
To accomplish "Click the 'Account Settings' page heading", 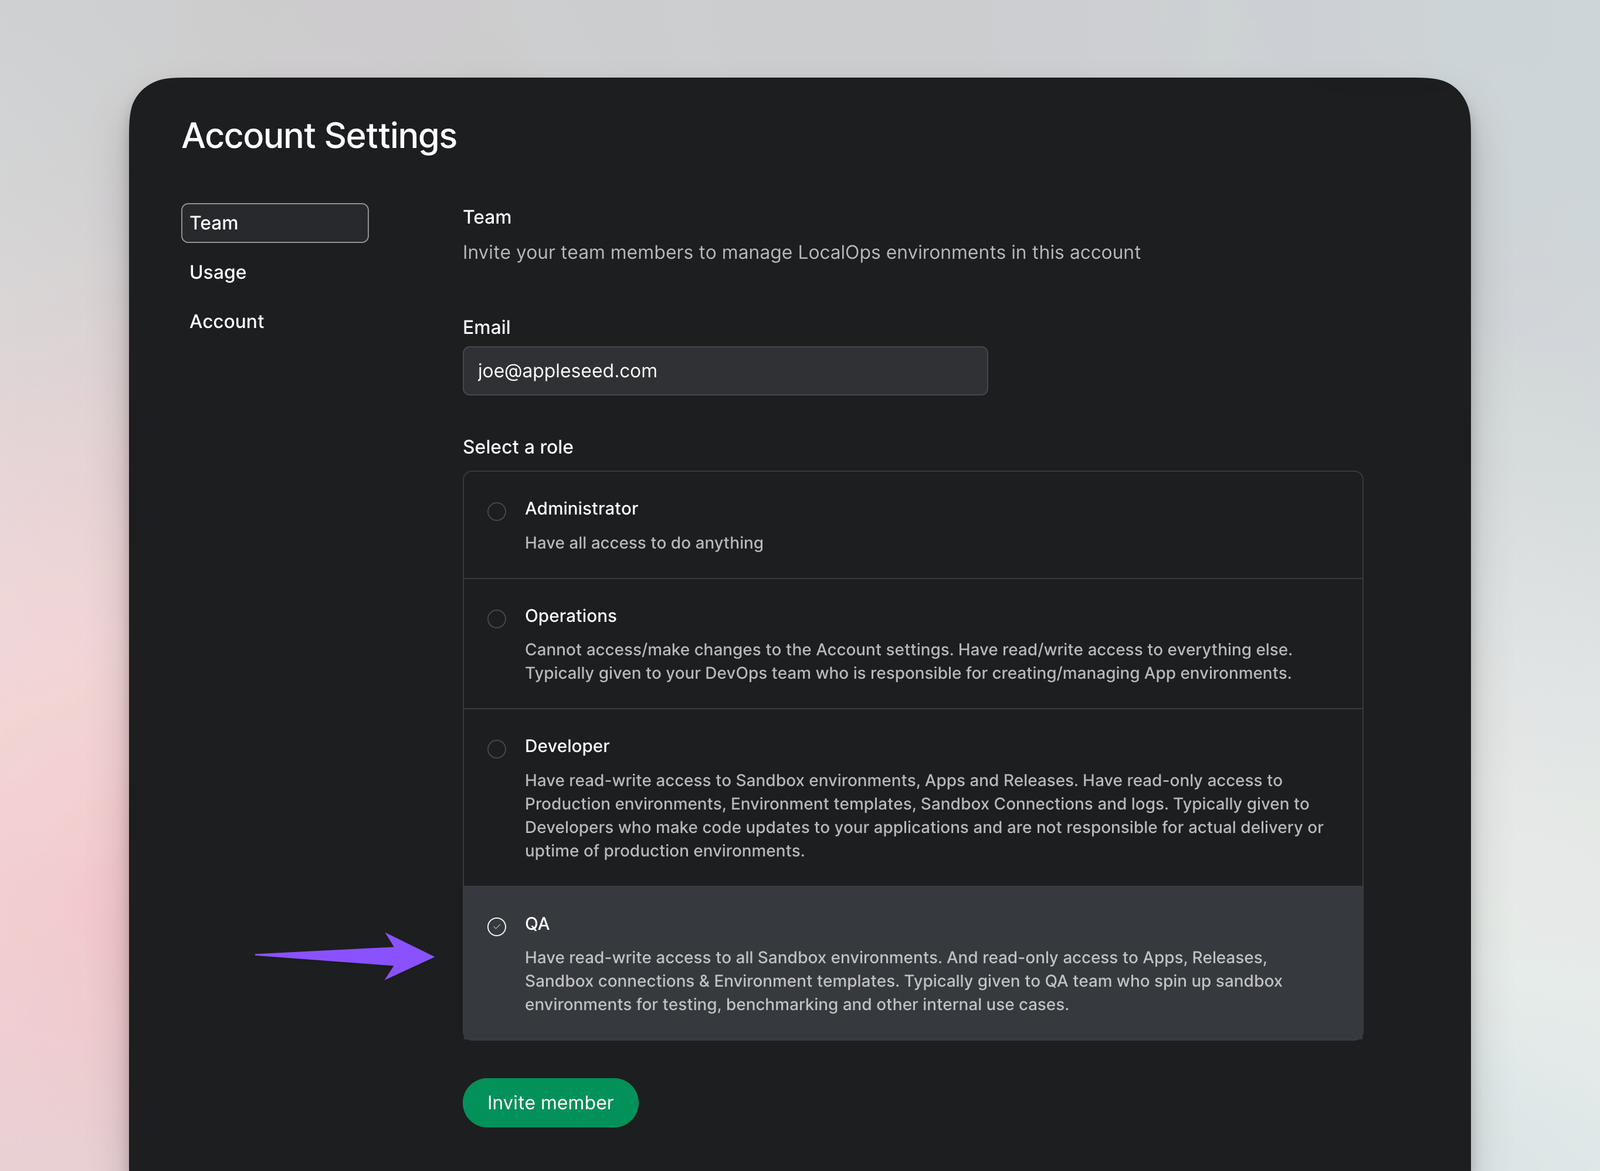I will [319, 136].
